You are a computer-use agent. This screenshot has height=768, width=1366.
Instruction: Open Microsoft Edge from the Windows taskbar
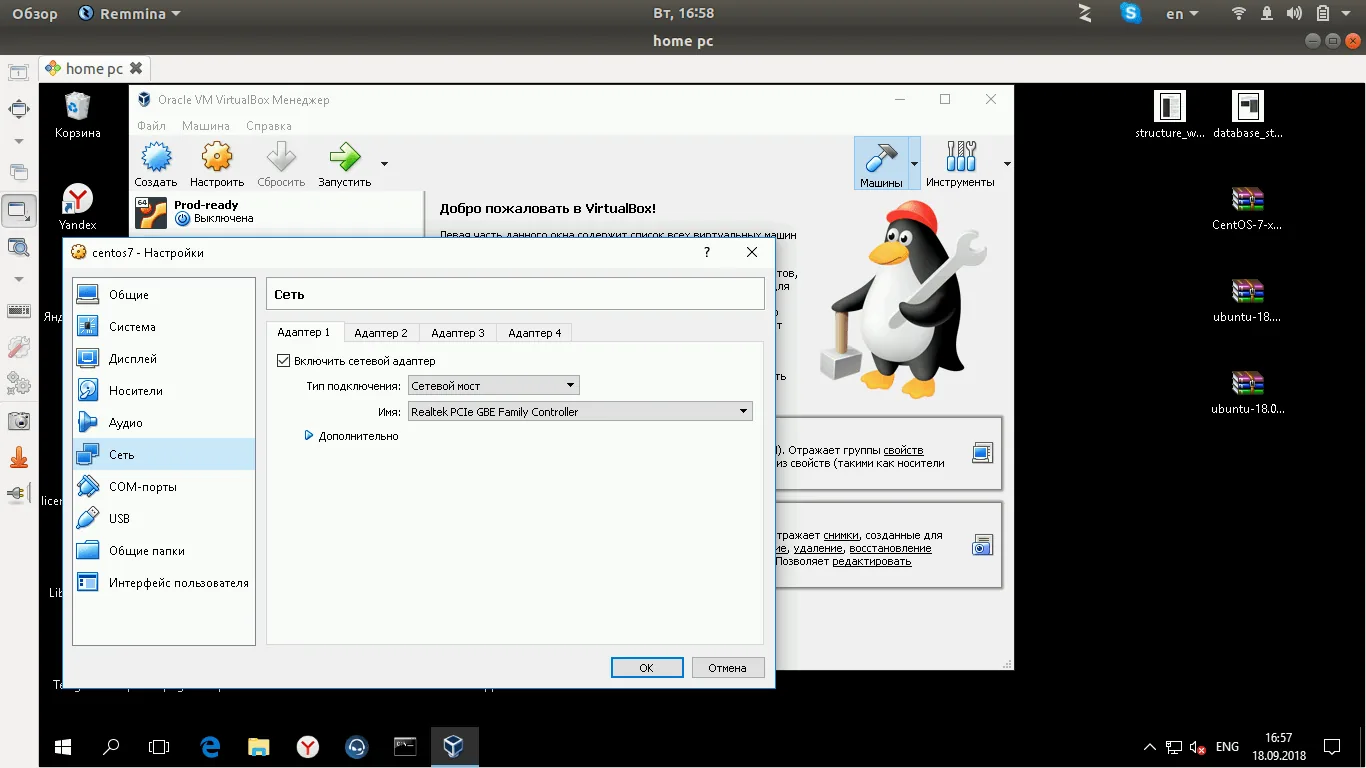[x=209, y=746]
